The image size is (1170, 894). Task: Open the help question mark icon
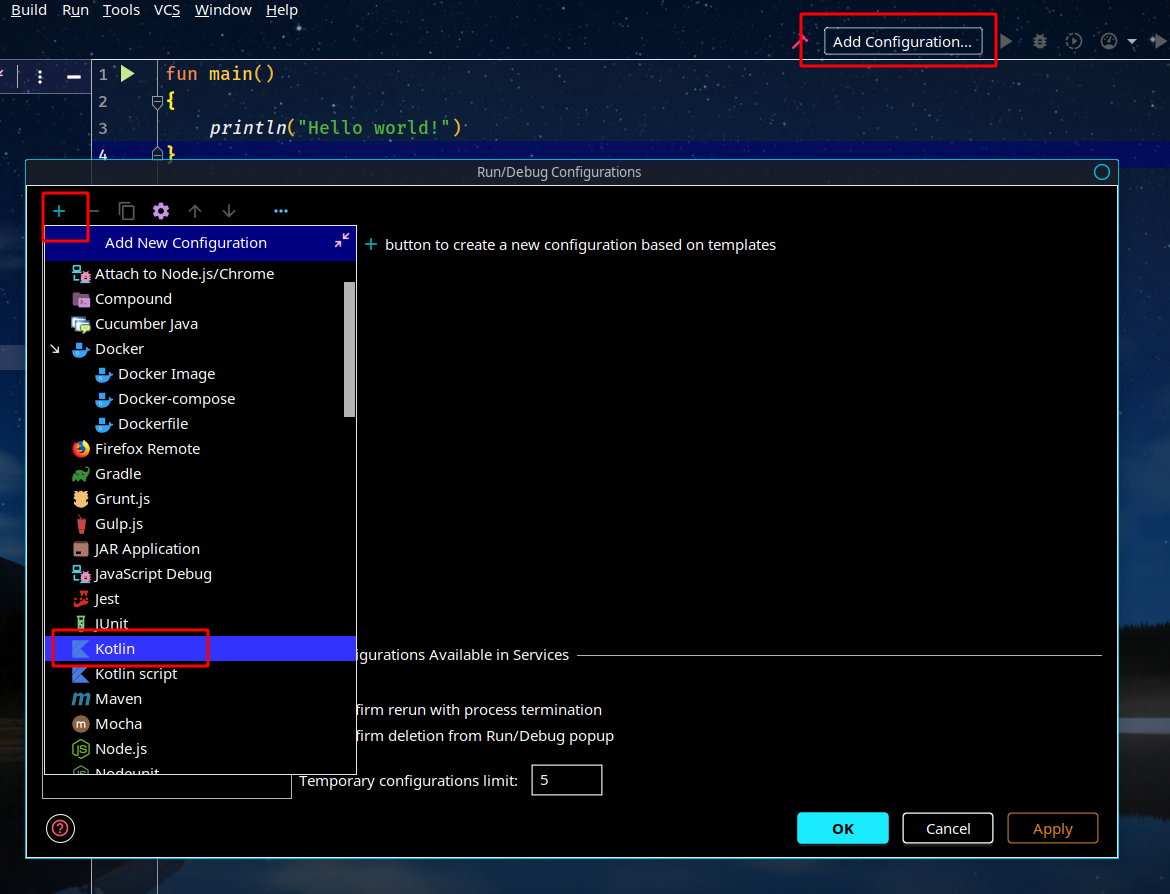point(60,828)
